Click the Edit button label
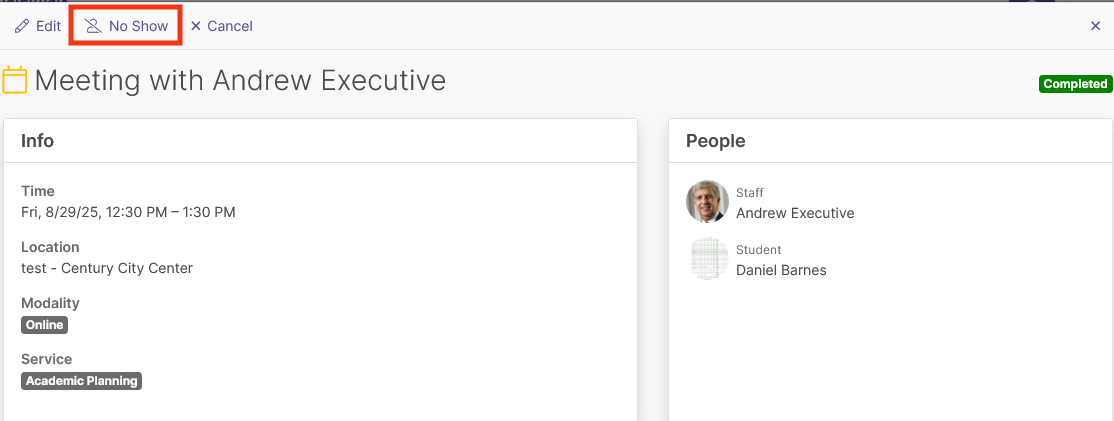Screen dimensions: 1114x421 coord(49,26)
